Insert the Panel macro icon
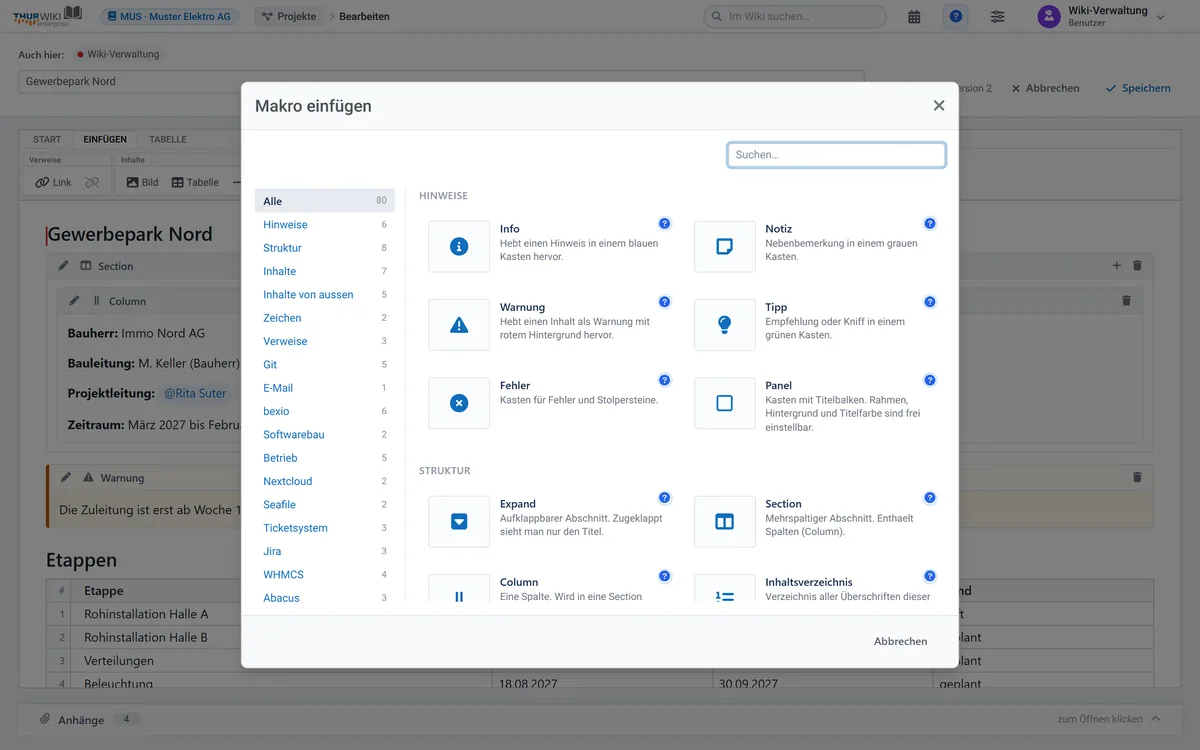The height and width of the screenshot is (750, 1200). (x=725, y=403)
